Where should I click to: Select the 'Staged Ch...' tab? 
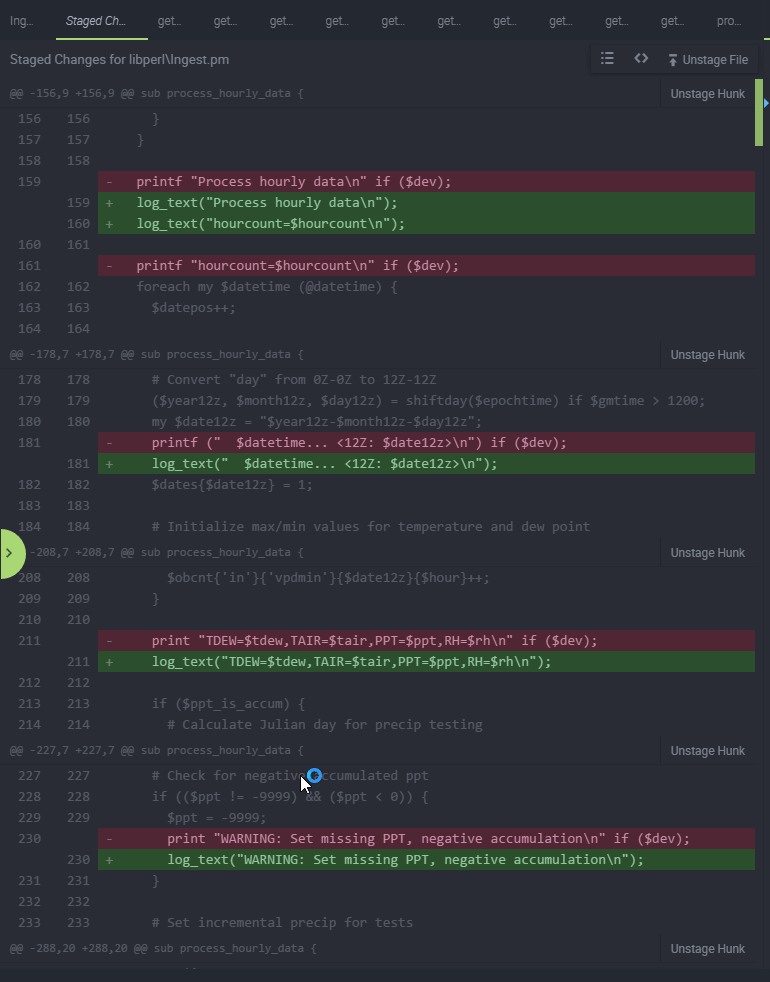96,21
